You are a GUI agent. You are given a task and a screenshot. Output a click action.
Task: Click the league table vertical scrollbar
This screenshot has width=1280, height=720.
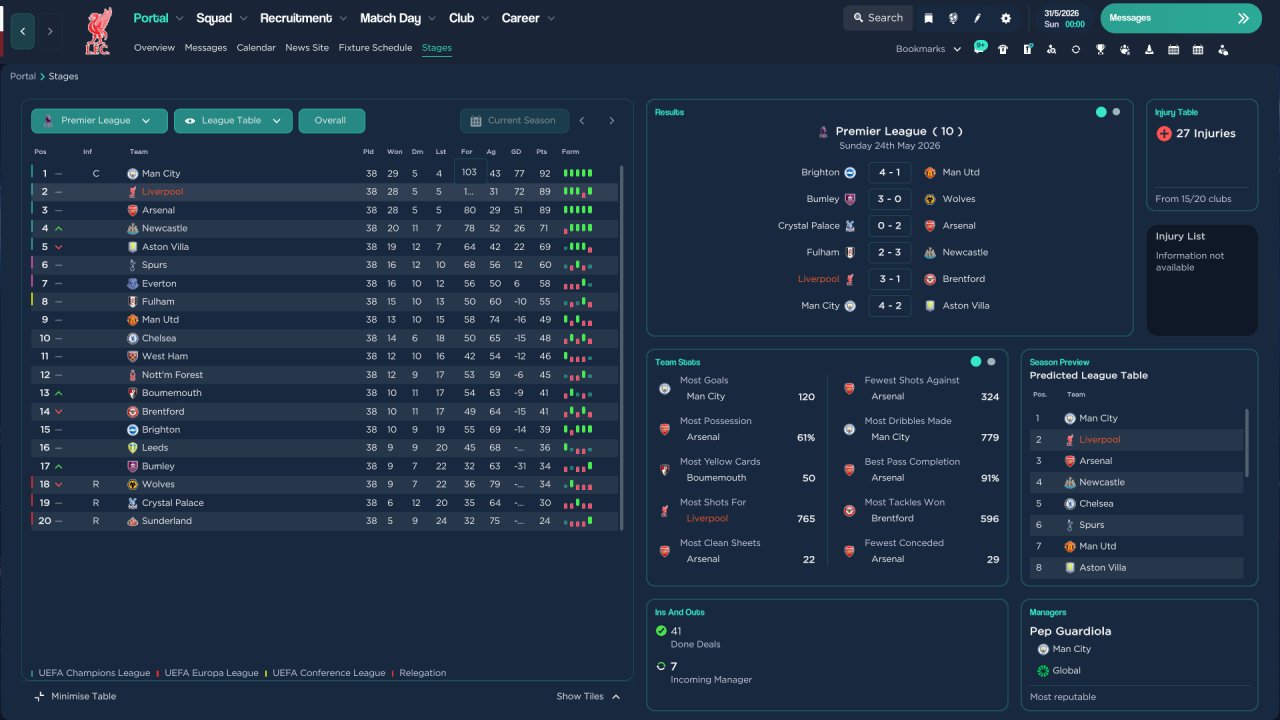click(622, 347)
